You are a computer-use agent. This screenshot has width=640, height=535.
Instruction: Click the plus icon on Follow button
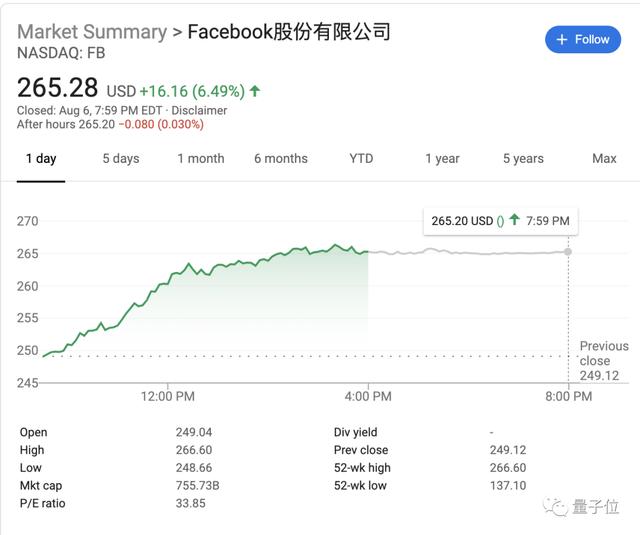(x=562, y=40)
